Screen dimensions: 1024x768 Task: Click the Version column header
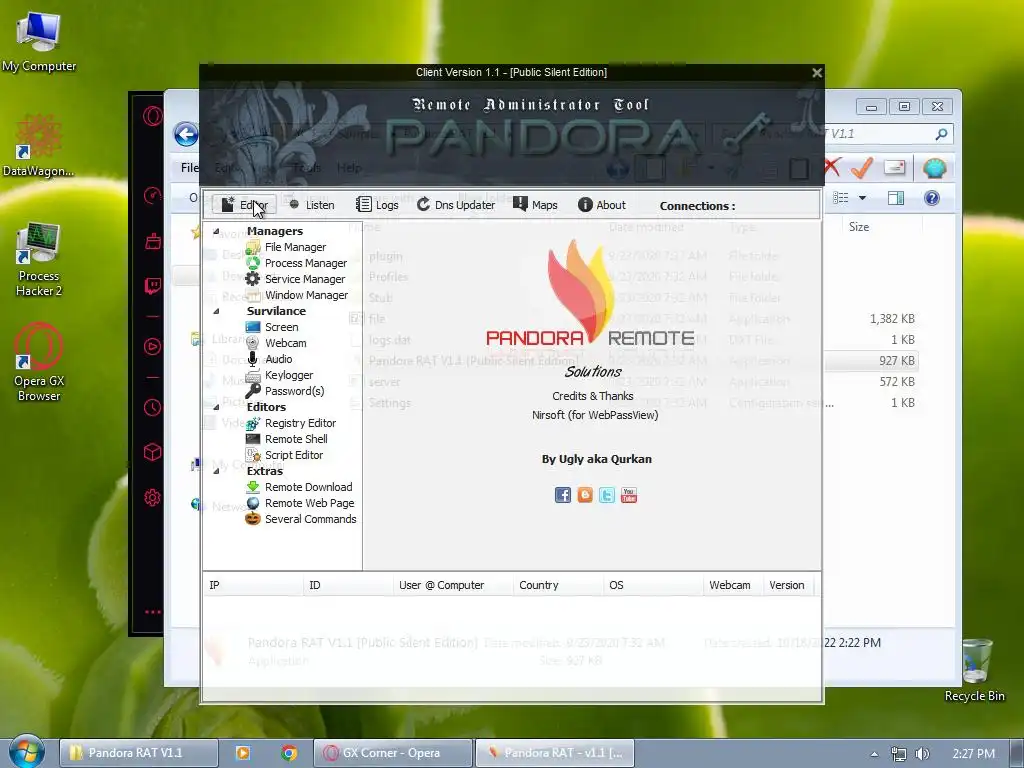pyautogui.click(x=787, y=585)
